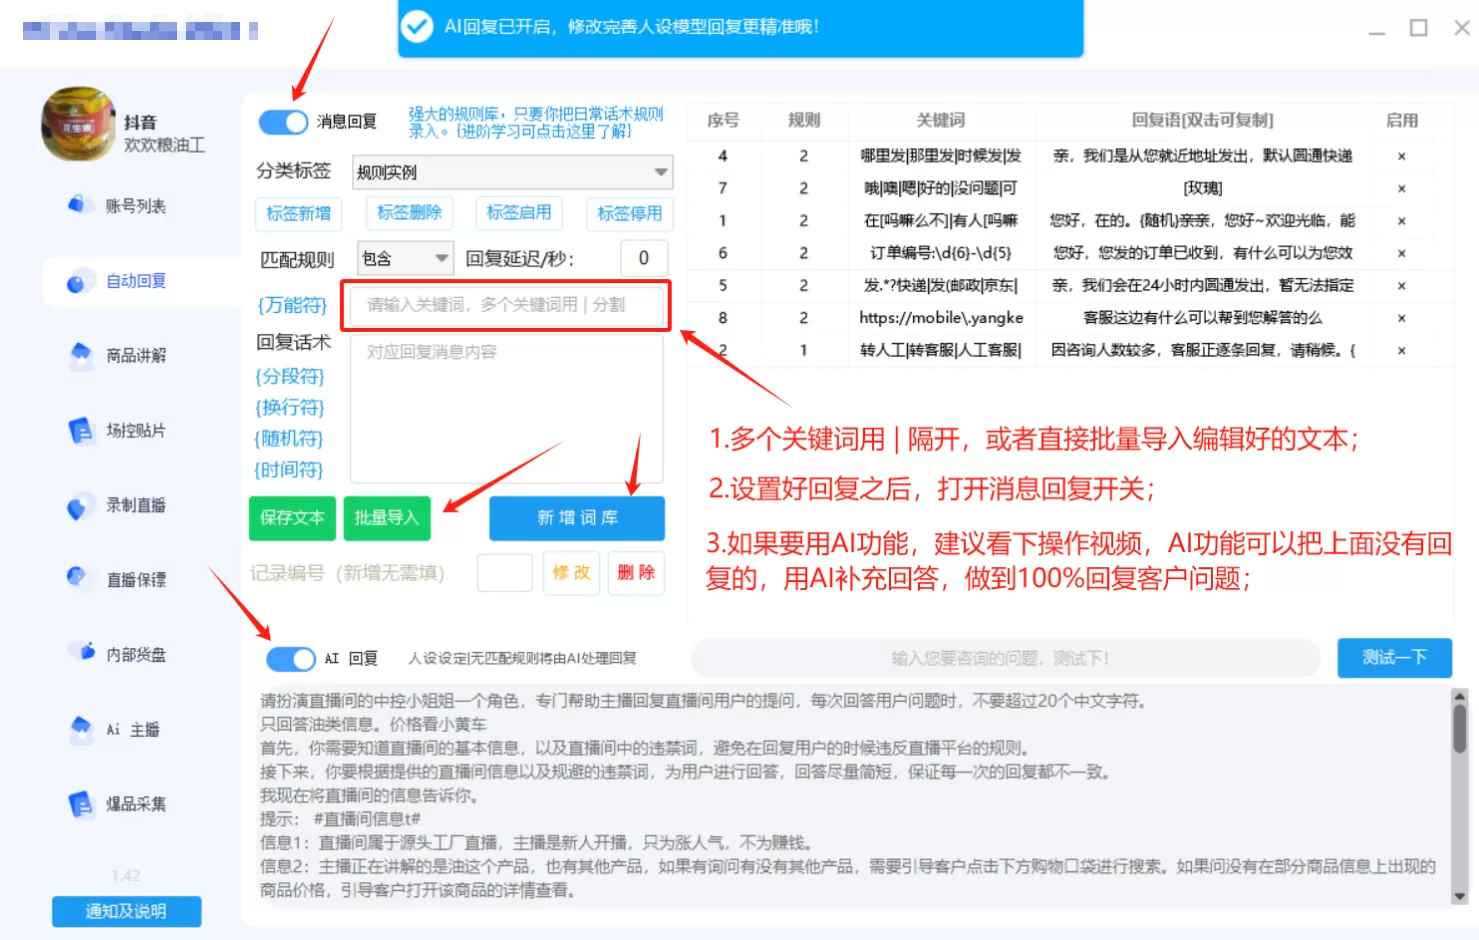Screen dimensions: 1479x940
Task: Insert {分段符} placeholder
Action: tap(290, 376)
